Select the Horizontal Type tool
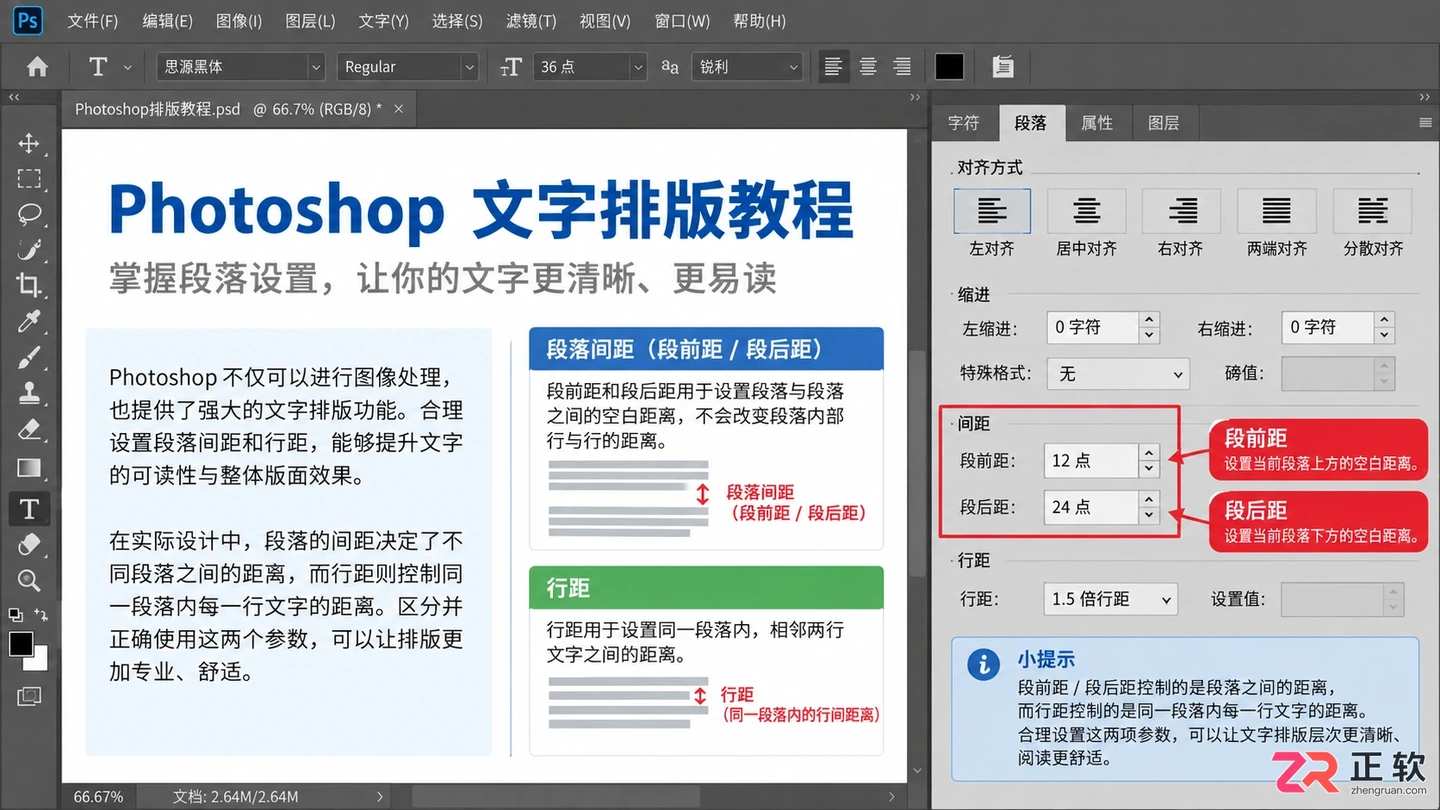1440x810 pixels. 29,508
